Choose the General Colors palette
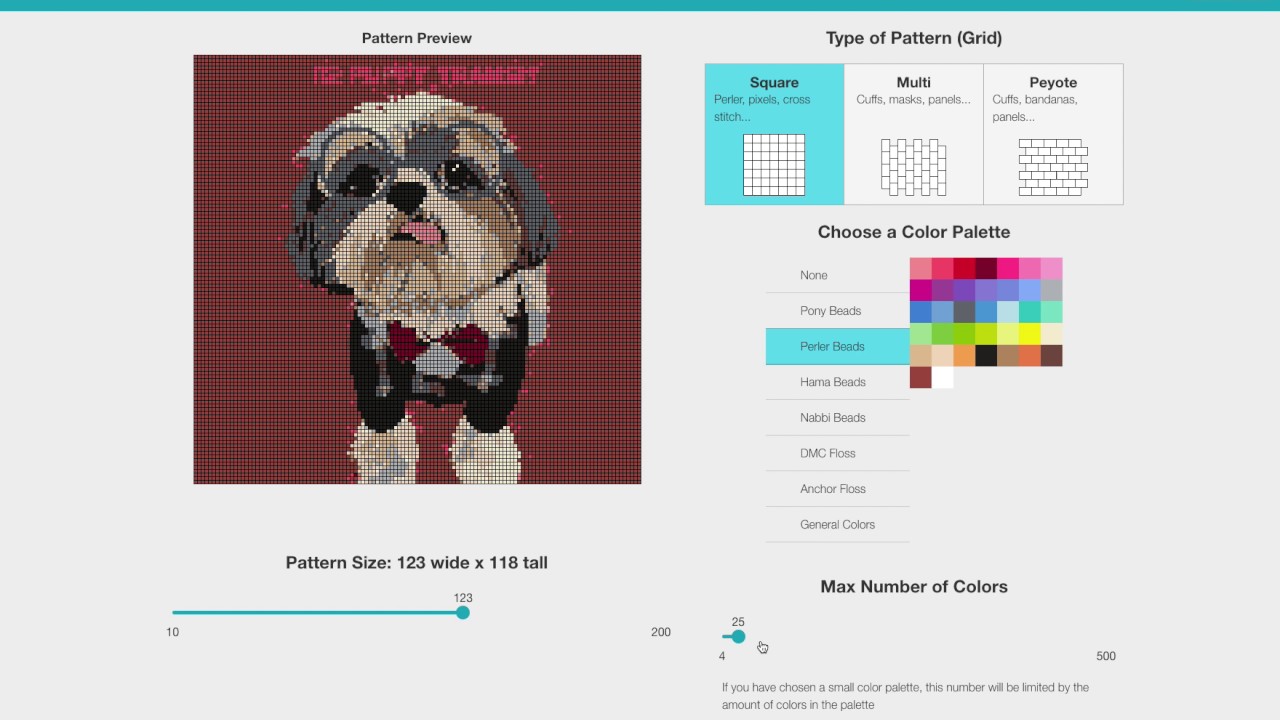 (837, 524)
